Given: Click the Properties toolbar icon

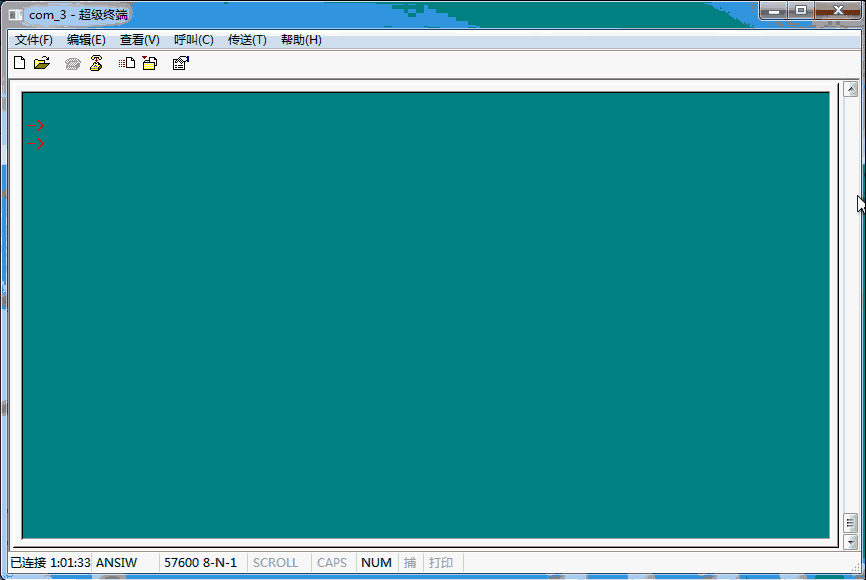Looking at the screenshot, I should [181, 63].
